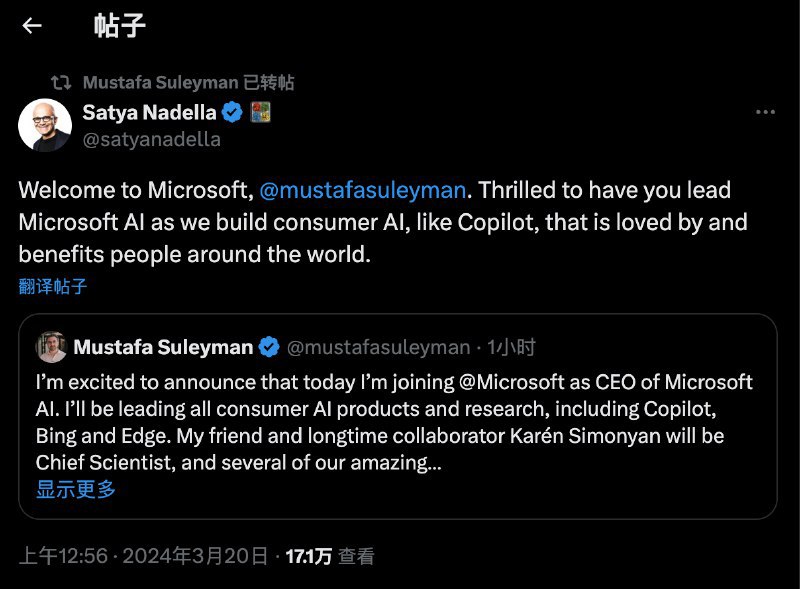
Task: Open the more options ellipsis menu
Action: [765, 113]
